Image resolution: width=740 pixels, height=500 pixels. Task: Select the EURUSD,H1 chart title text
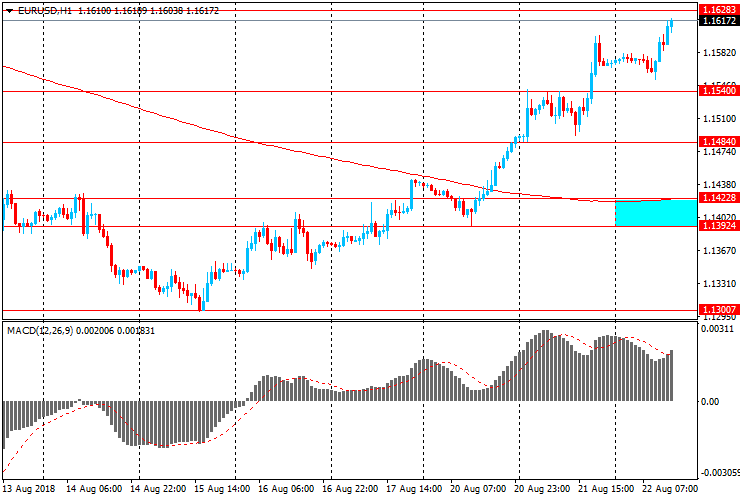pyautogui.click(x=45, y=11)
